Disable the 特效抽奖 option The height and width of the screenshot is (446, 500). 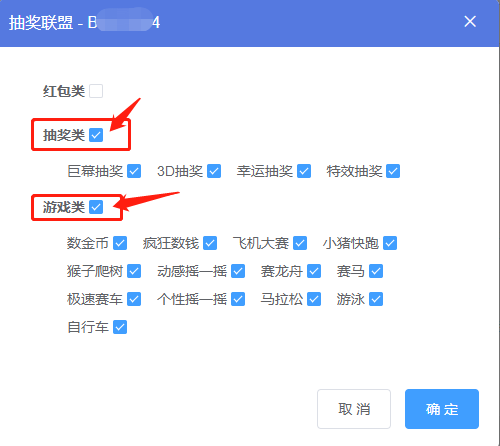[393, 171]
